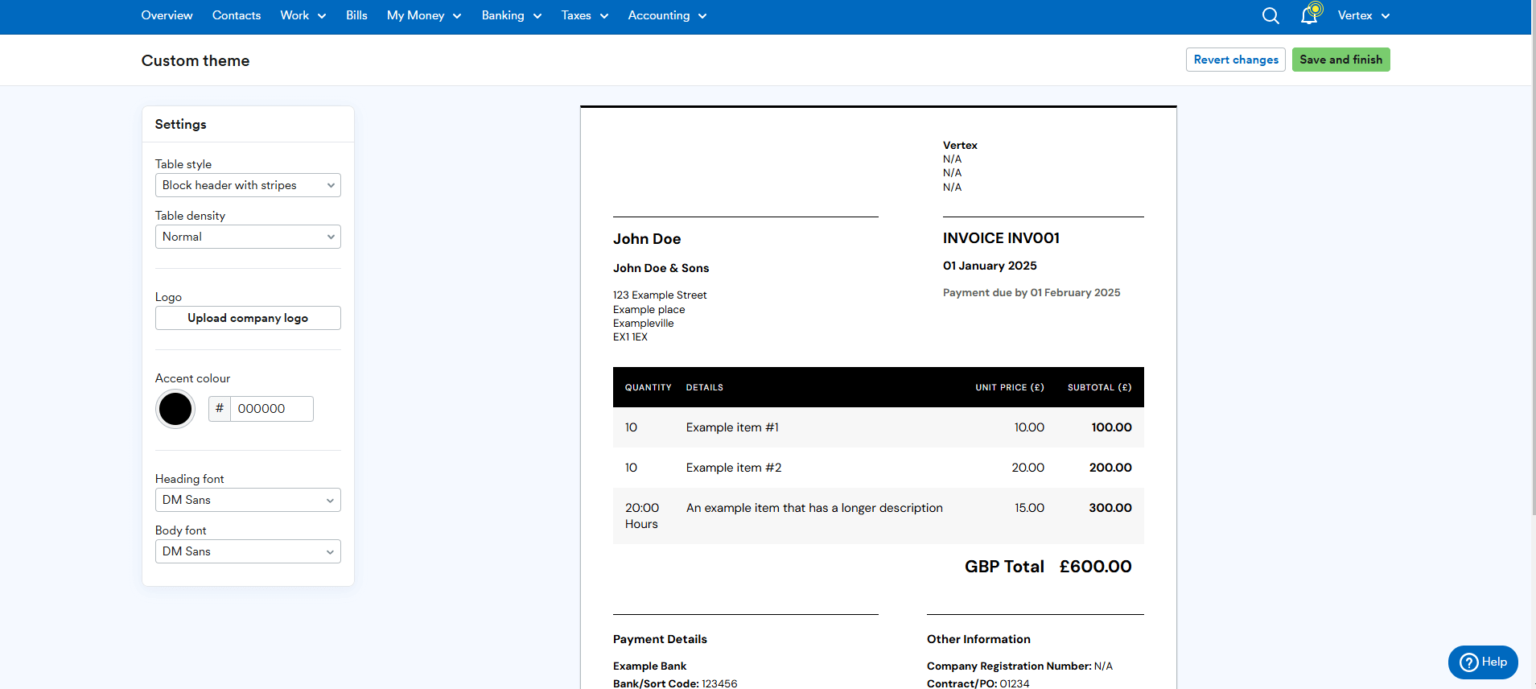Go to the Bills page
Screen dimensions: 1536x689
click(x=356, y=15)
